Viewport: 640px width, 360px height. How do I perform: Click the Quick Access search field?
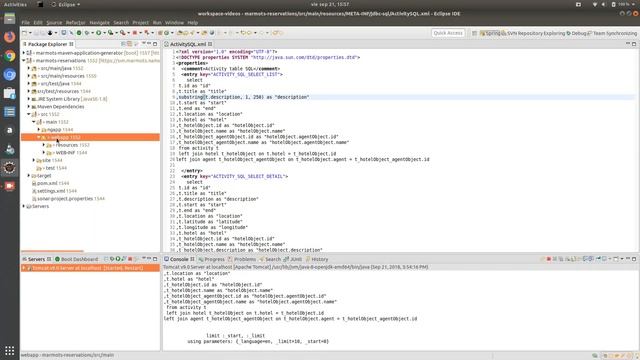tap(448, 33)
